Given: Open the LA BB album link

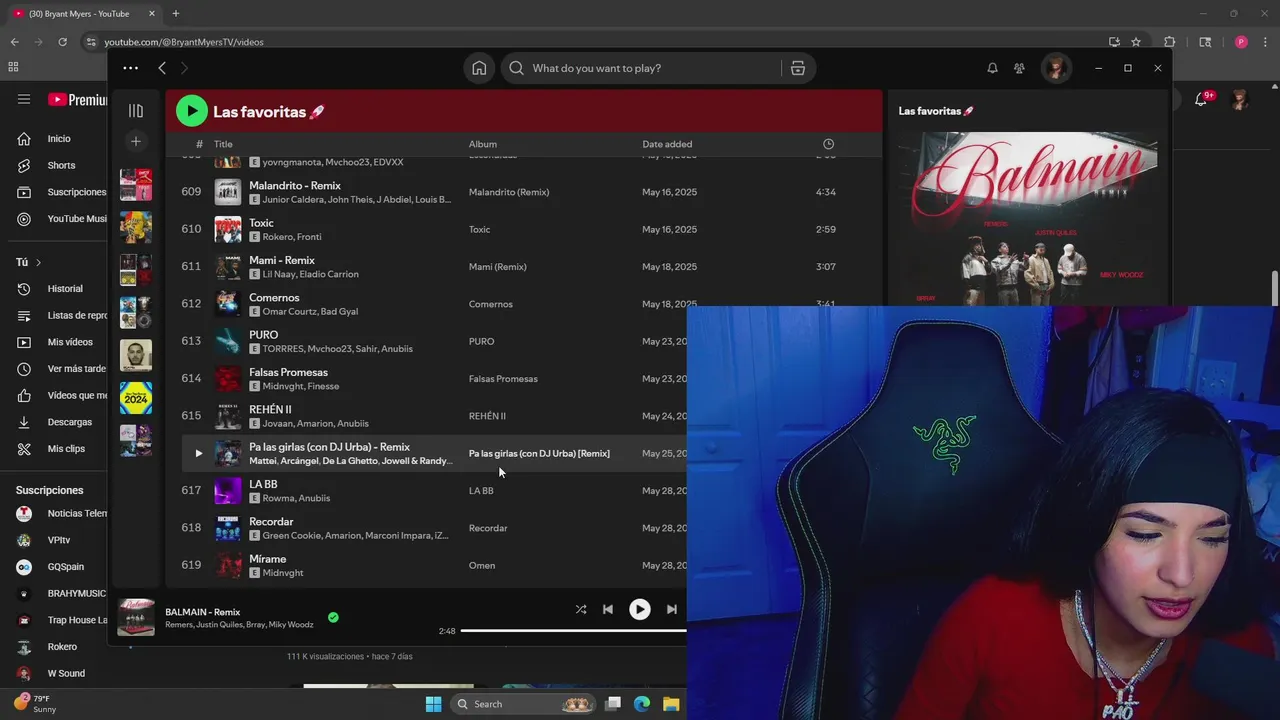Looking at the screenshot, I should click(481, 491).
